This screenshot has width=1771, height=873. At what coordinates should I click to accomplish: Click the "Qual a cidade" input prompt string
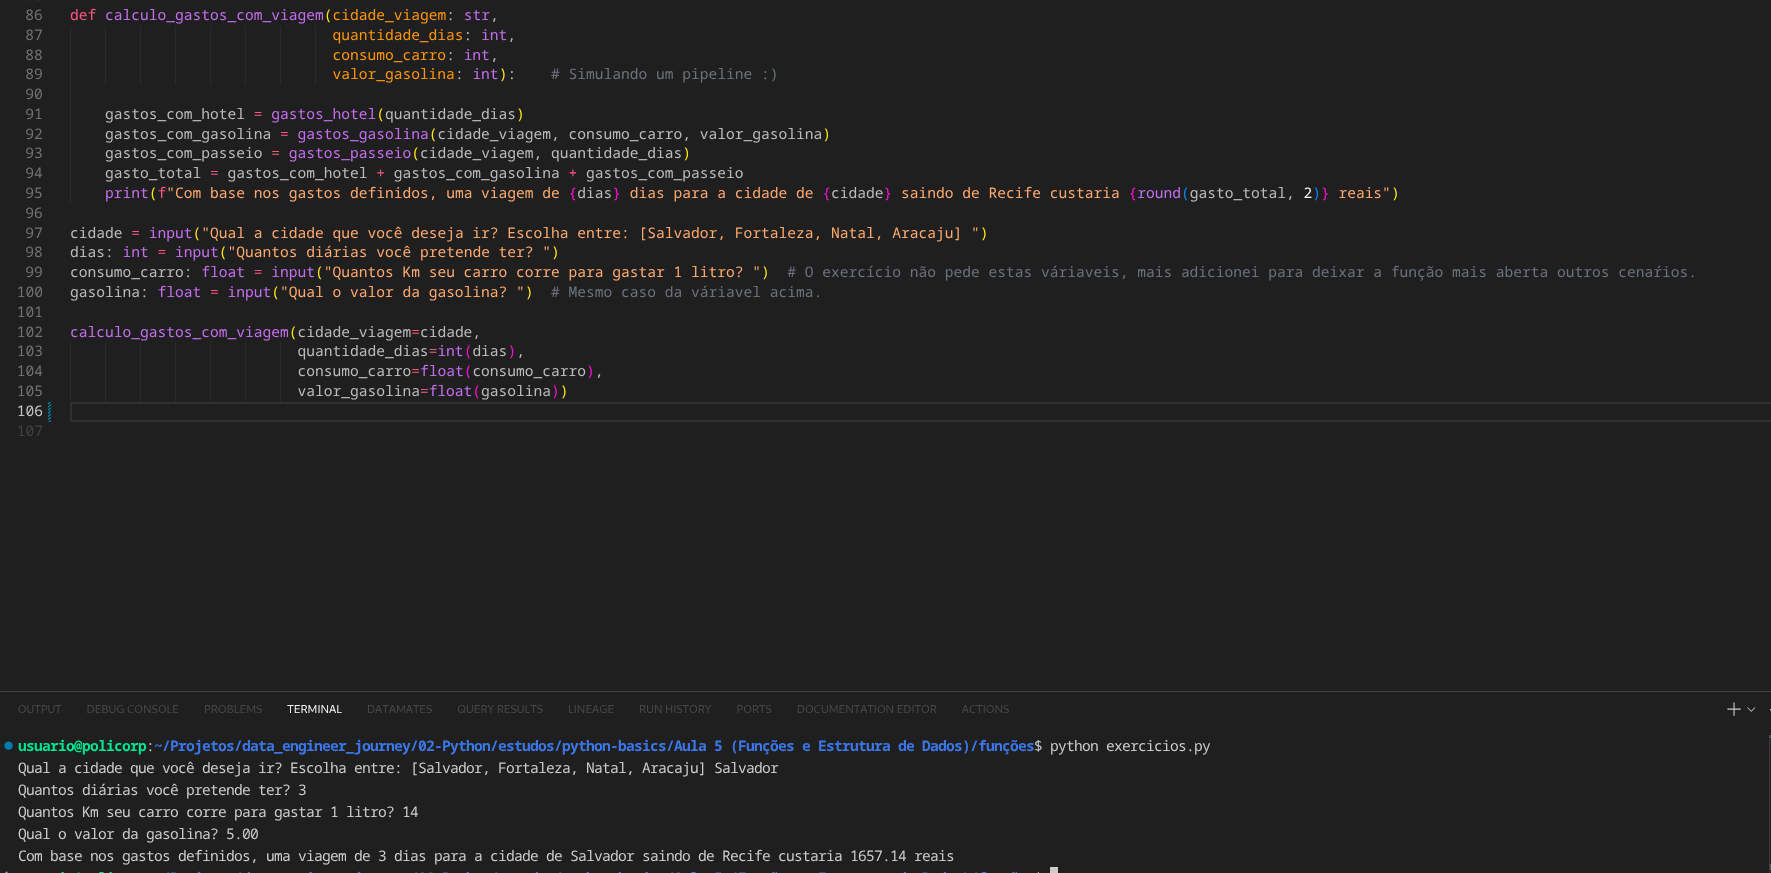coord(590,233)
